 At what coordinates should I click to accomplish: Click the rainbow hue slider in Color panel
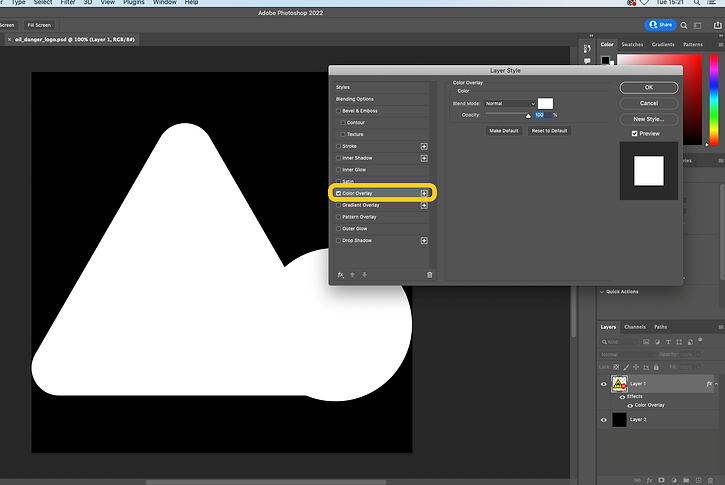[x=714, y=100]
